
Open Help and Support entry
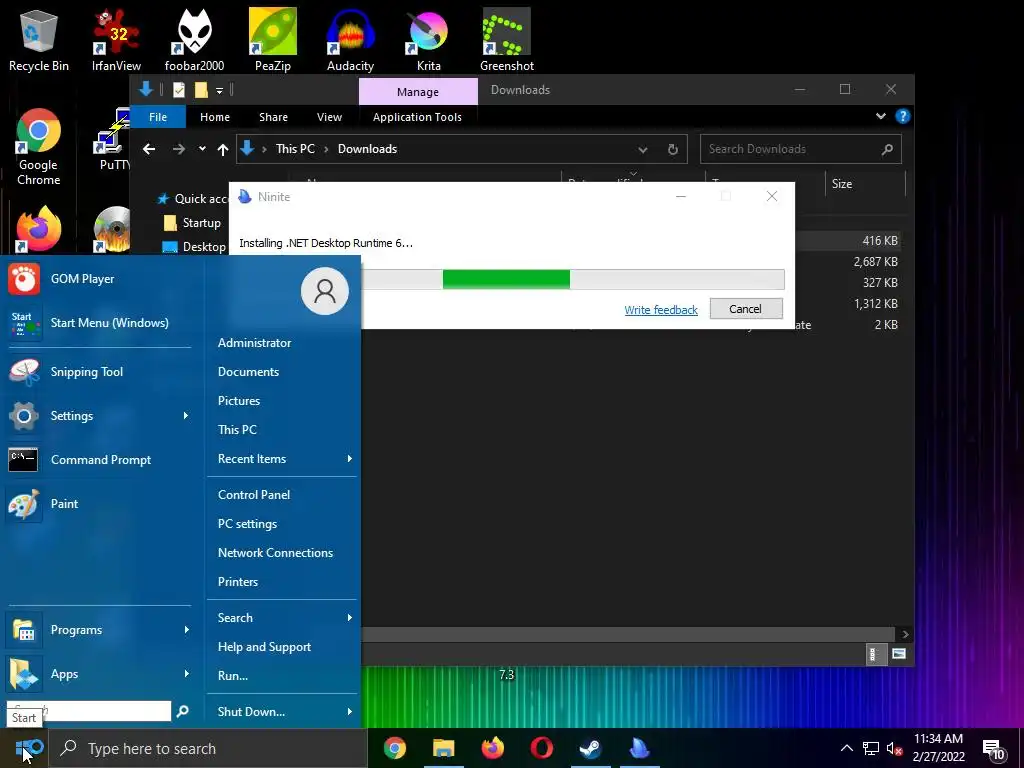(x=264, y=647)
